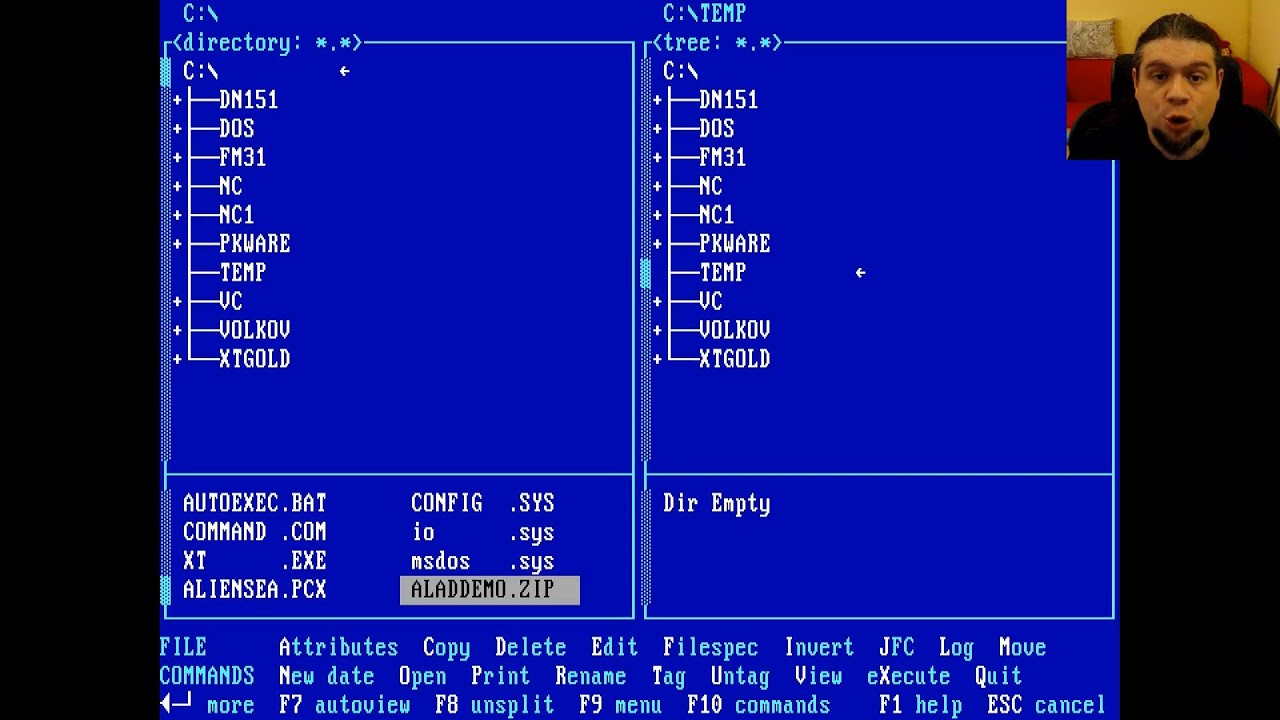The width and height of the screenshot is (1280, 720).
Task: Select XT.EXE file
Action: click(x=254, y=561)
